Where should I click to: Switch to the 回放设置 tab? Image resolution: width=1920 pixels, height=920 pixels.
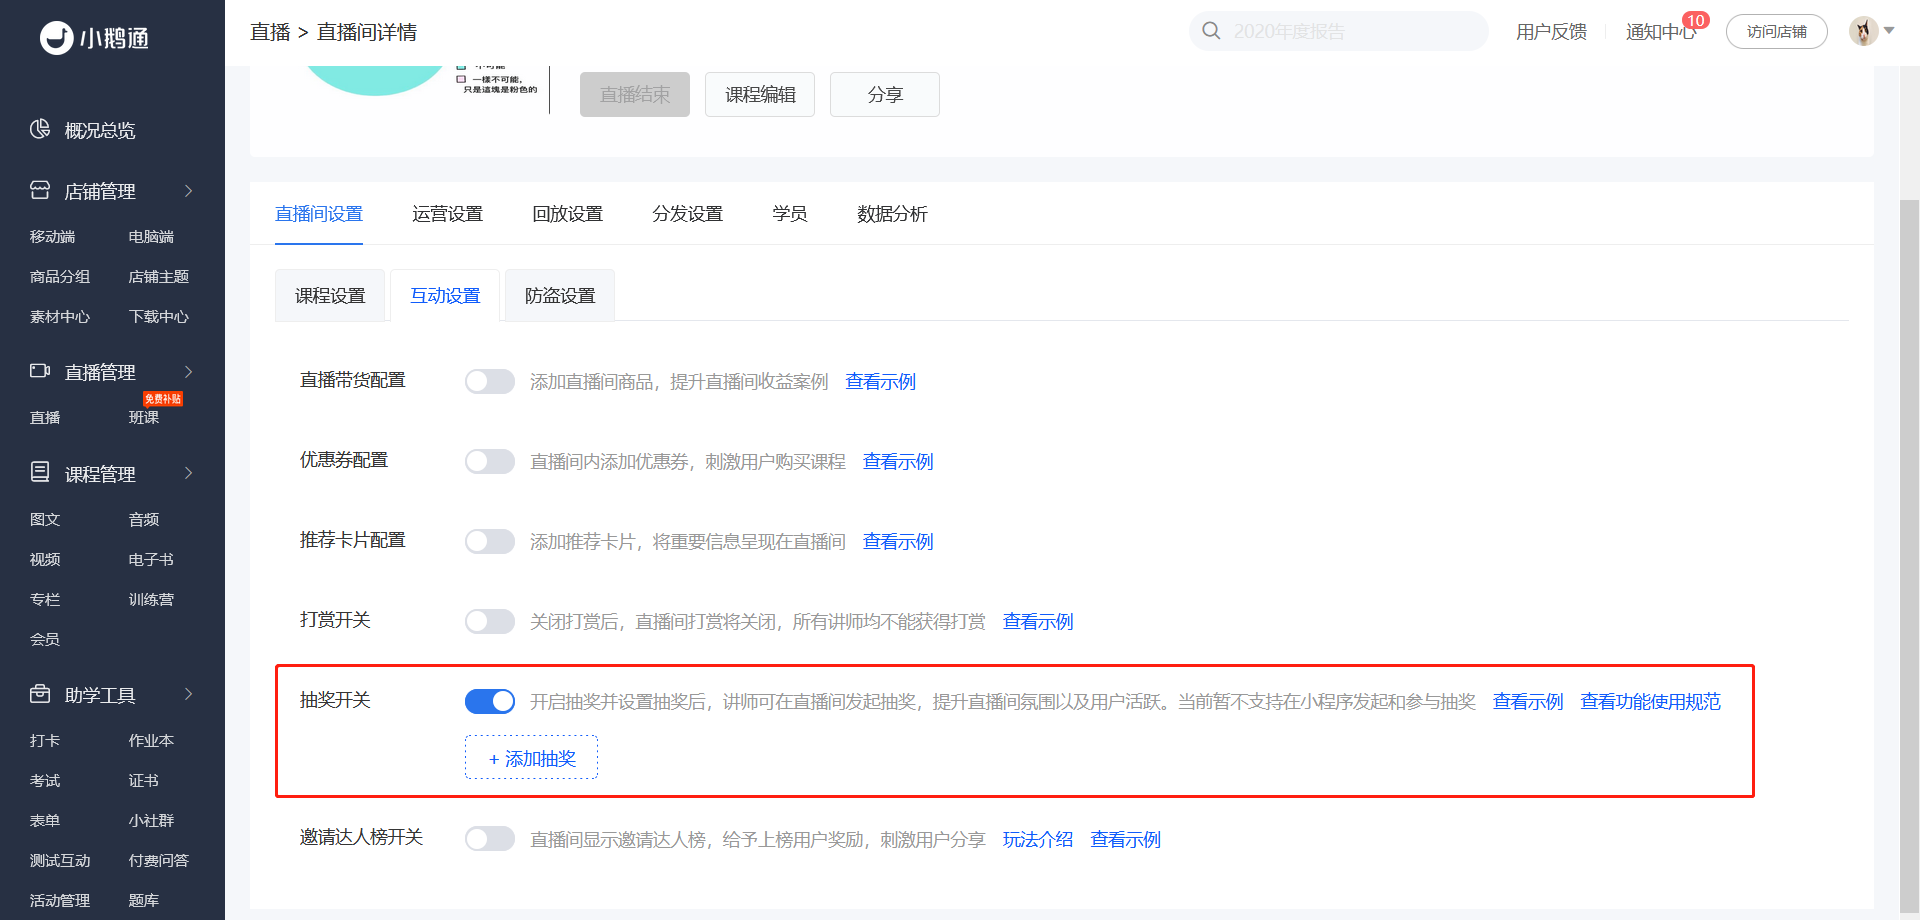coord(567,214)
